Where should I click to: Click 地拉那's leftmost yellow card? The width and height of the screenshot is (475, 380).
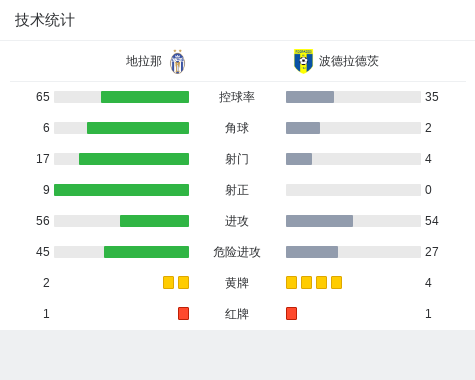(168, 283)
